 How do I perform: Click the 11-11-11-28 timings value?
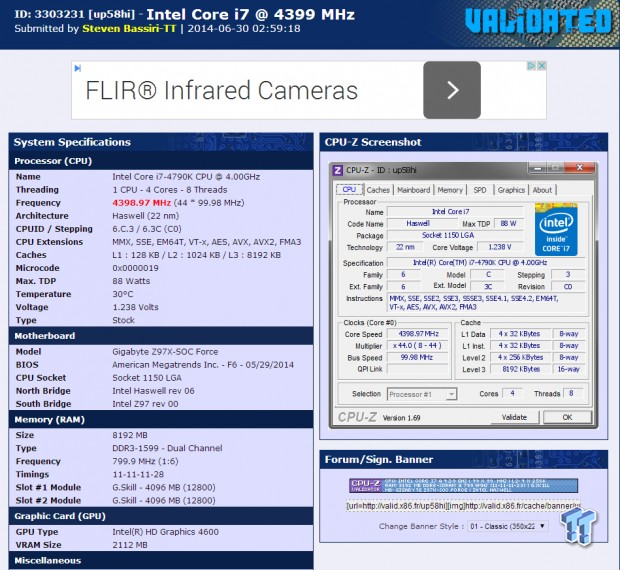(138, 474)
